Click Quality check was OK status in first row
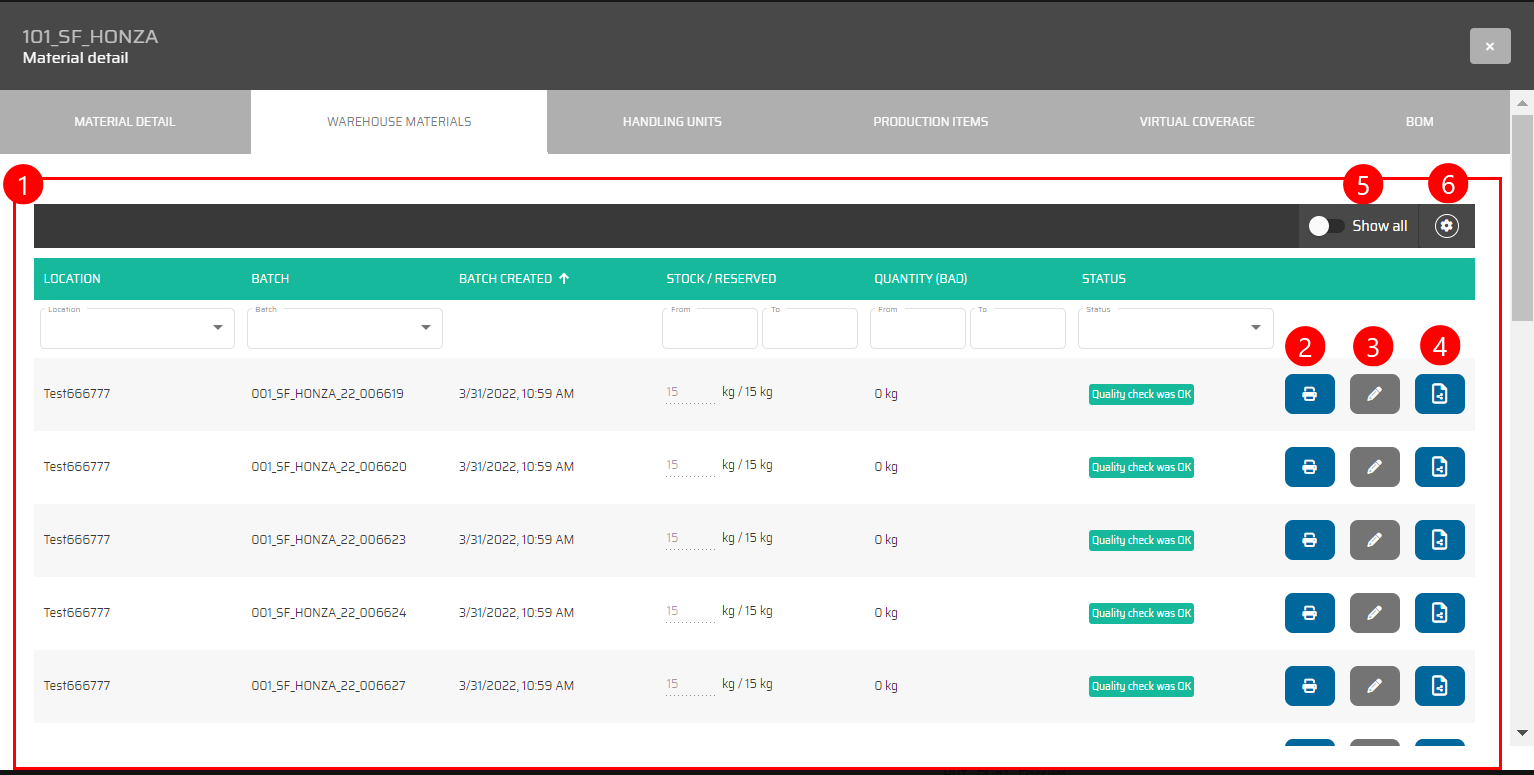The width and height of the screenshot is (1534, 775). (x=1141, y=394)
